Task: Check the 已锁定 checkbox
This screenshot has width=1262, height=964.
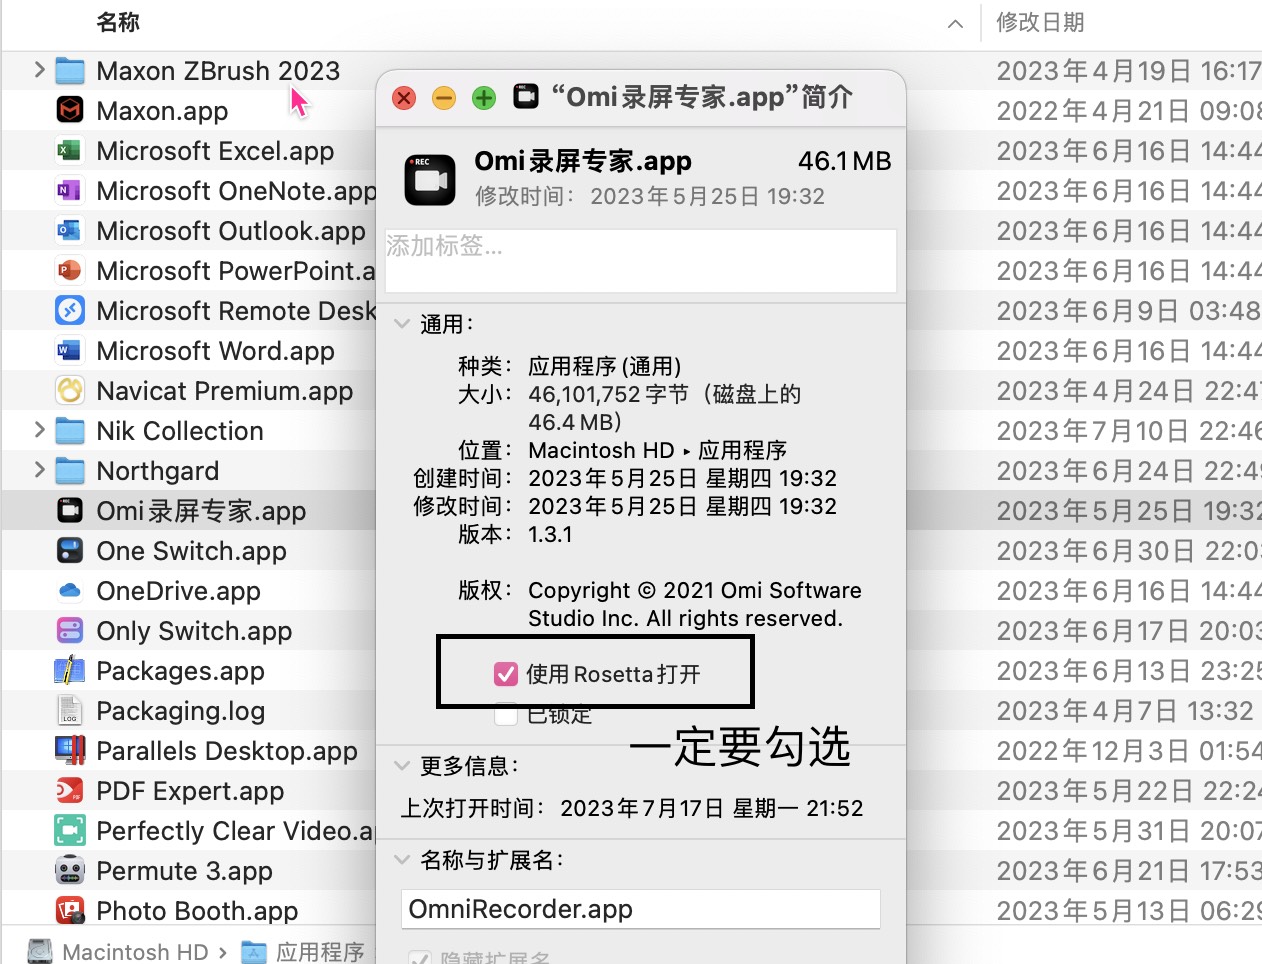Action: pos(506,713)
